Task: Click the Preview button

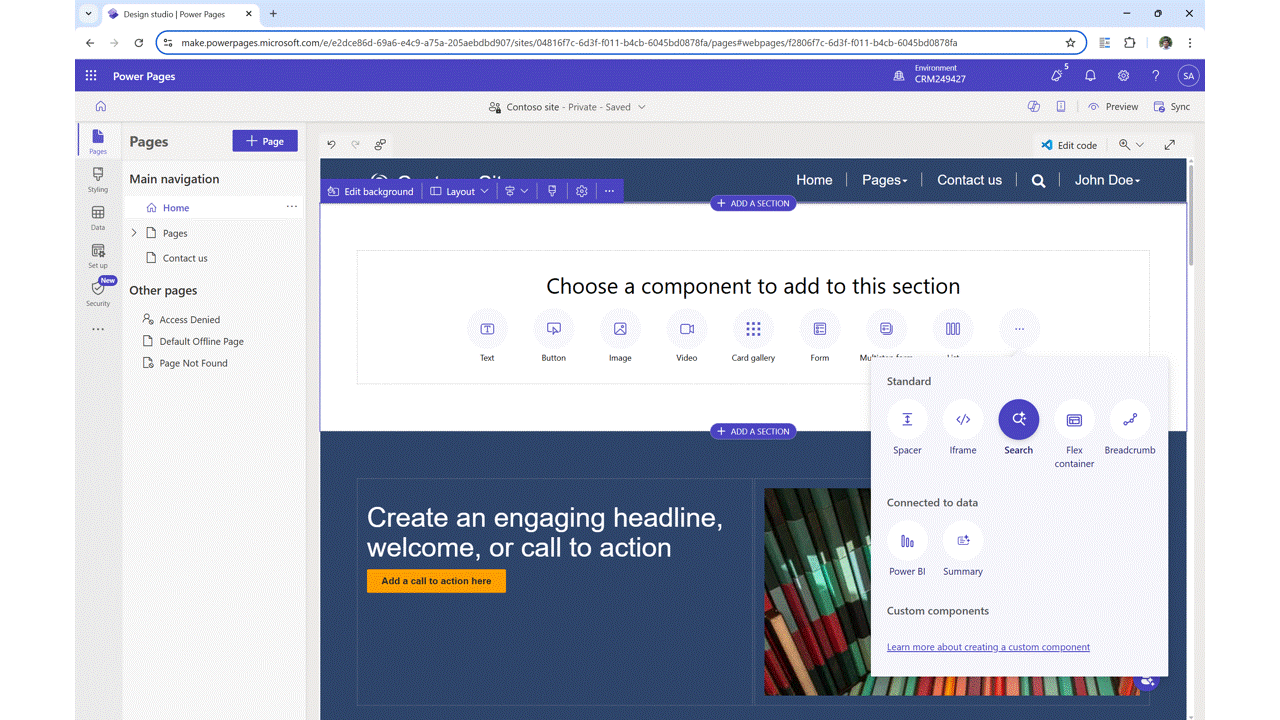Action: point(1113,107)
